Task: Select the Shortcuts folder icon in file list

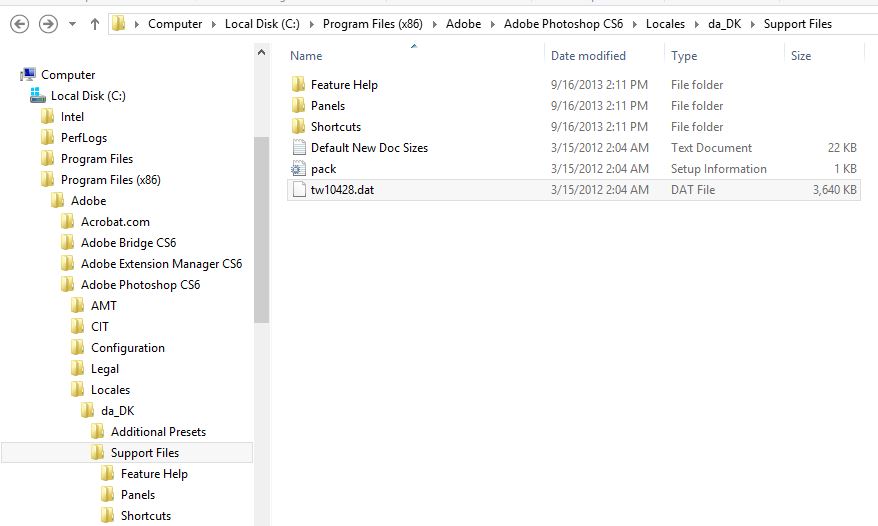Action: [298, 127]
